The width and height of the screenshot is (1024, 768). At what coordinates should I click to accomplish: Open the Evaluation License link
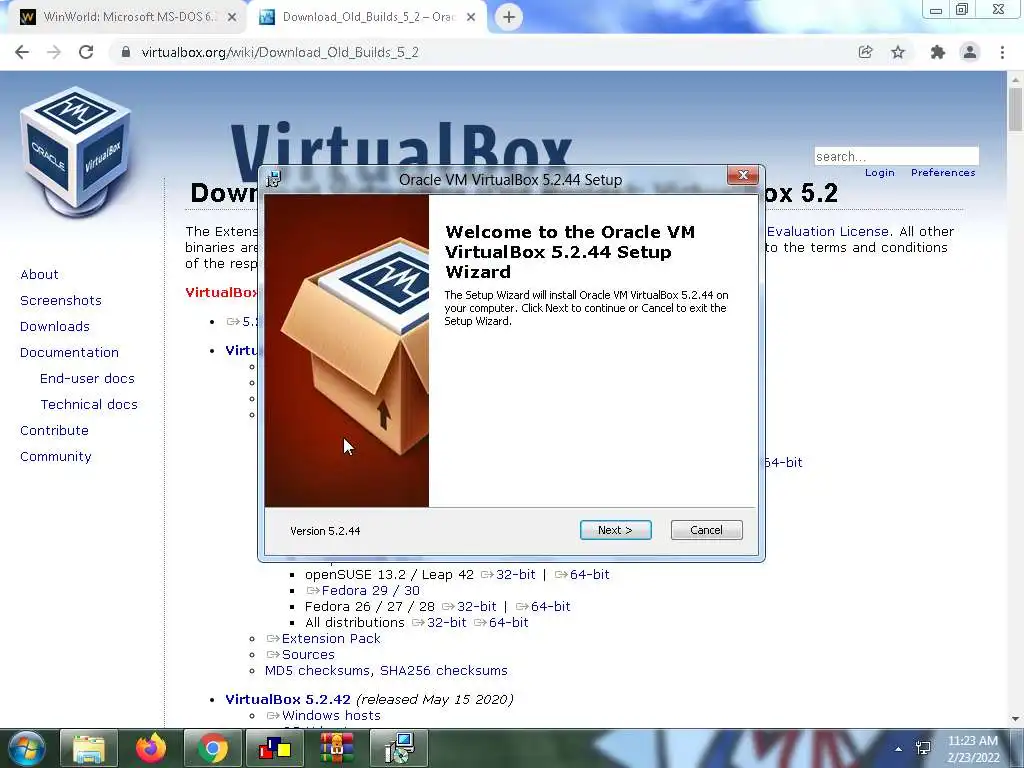(x=827, y=231)
